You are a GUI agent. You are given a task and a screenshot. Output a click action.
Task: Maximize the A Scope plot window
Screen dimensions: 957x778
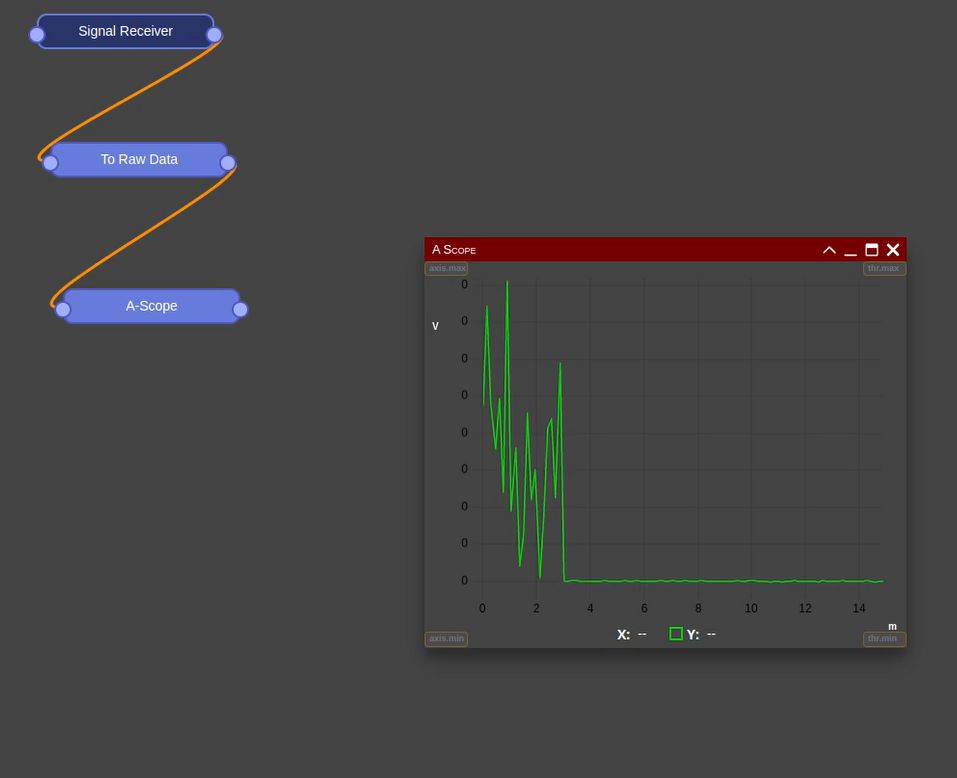(871, 250)
